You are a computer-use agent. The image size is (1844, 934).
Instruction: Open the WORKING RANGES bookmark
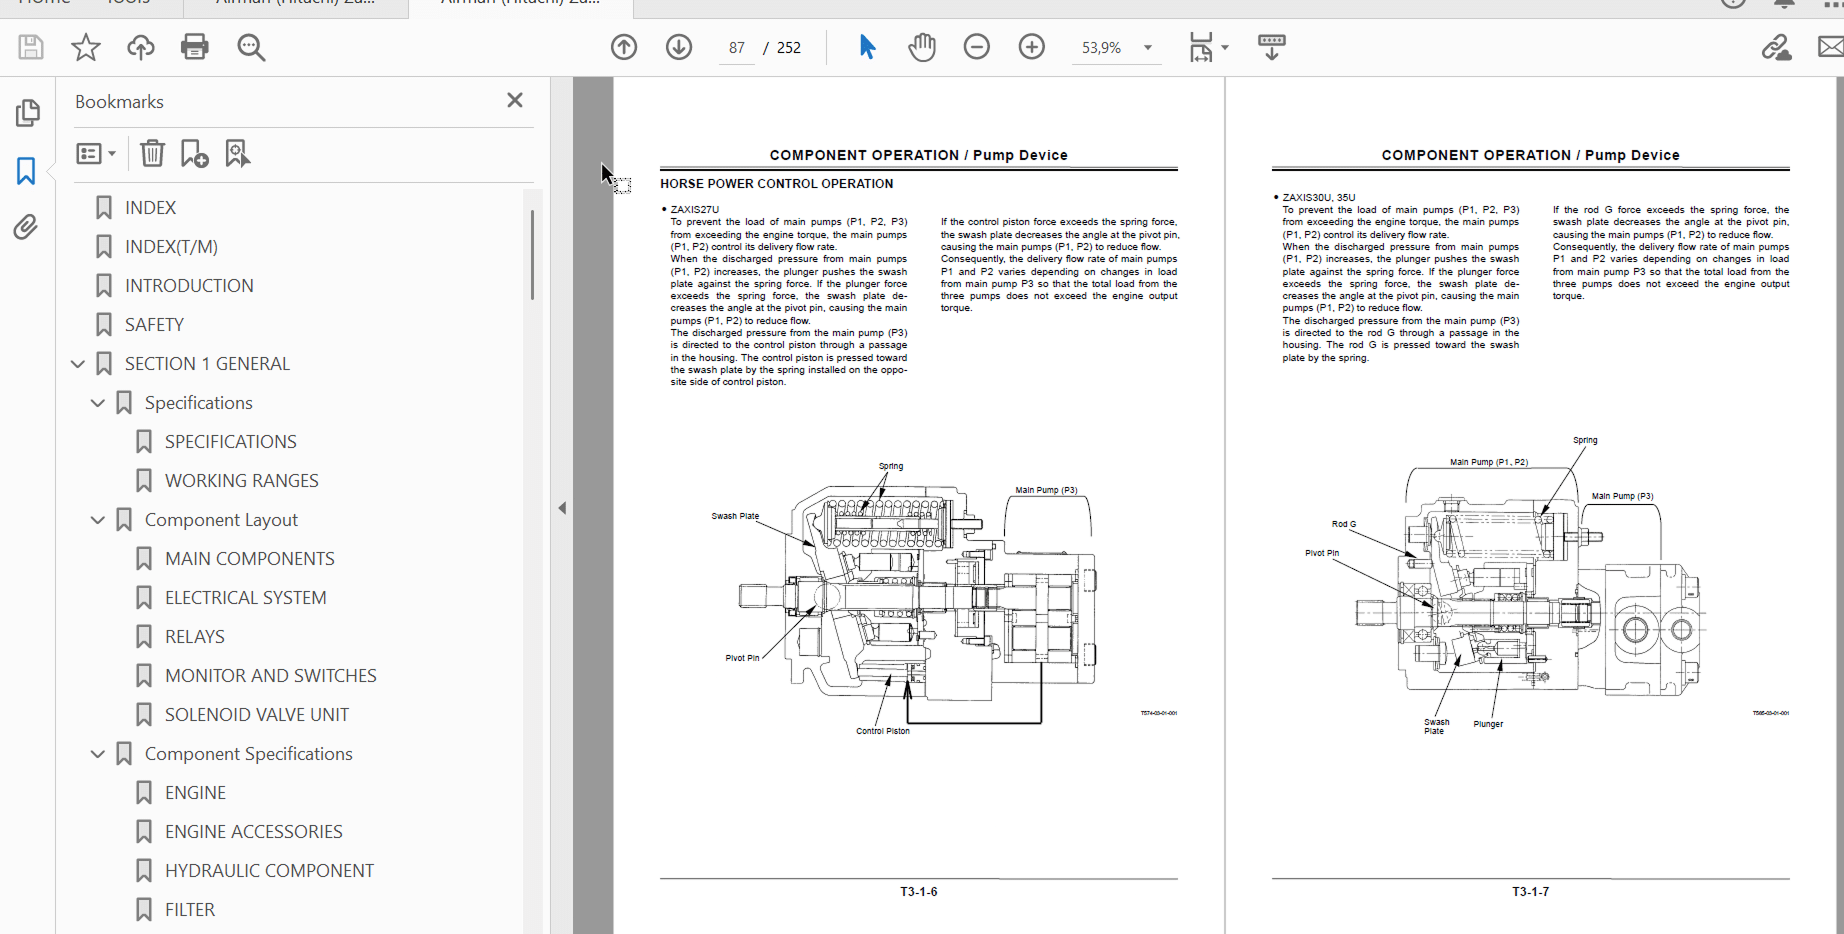(x=241, y=481)
